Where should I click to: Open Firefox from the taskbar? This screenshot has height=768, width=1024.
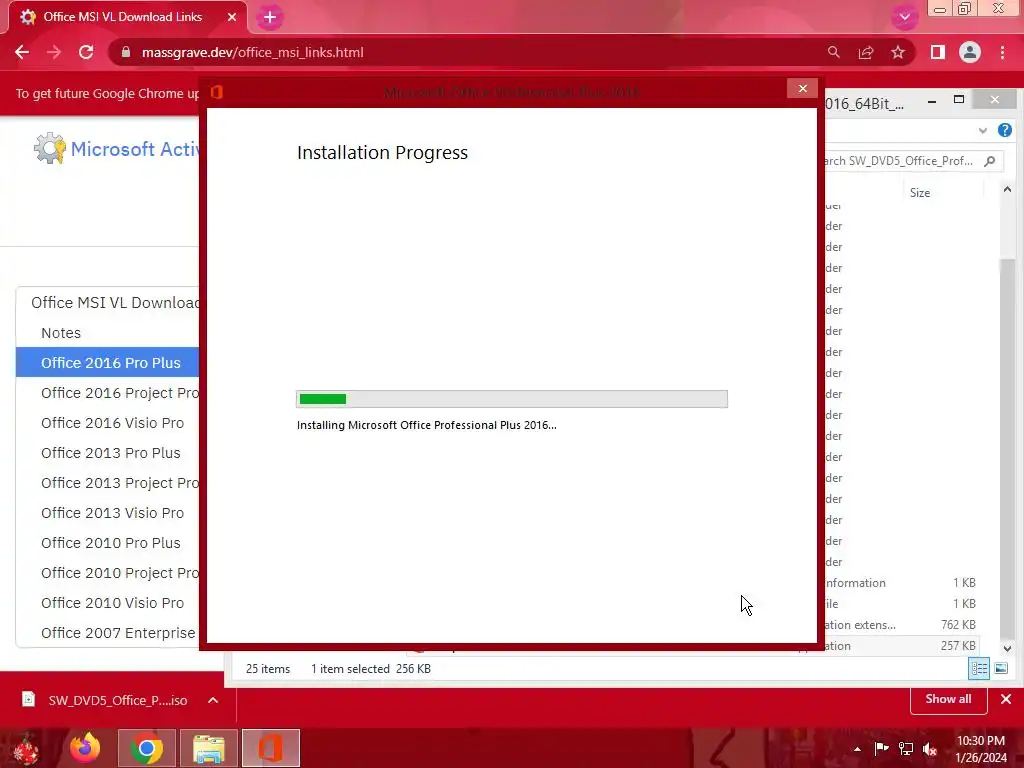pyautogui.click(x=86, y=748)
